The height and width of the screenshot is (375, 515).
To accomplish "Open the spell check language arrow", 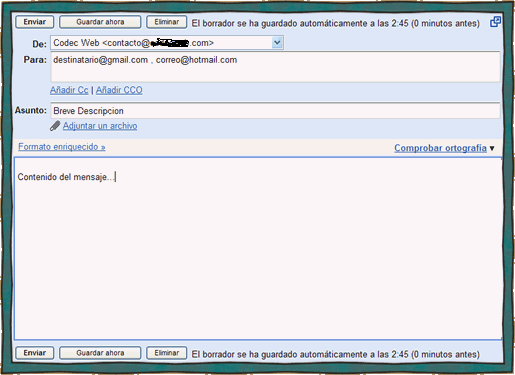I will [492, 148].
